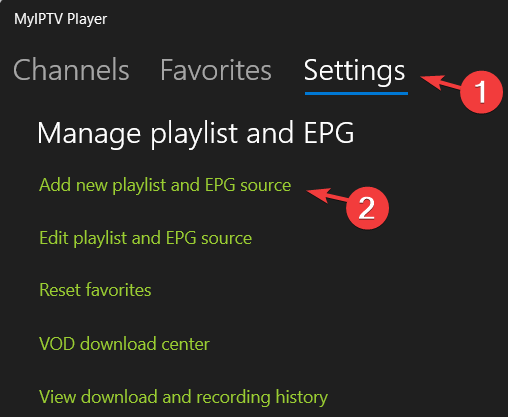Viewport: 508px width, 417px height.
Task: Click the word Edit in the second link
Action: point(54,238)
